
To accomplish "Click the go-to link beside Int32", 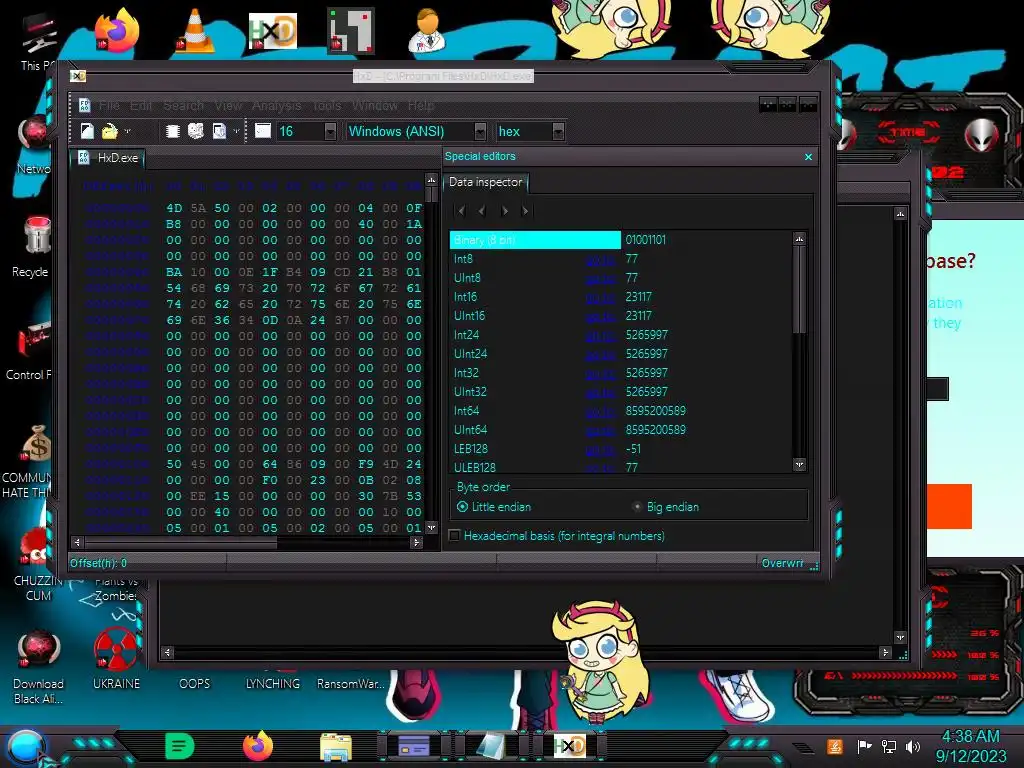I will click(x=600, y=373).
